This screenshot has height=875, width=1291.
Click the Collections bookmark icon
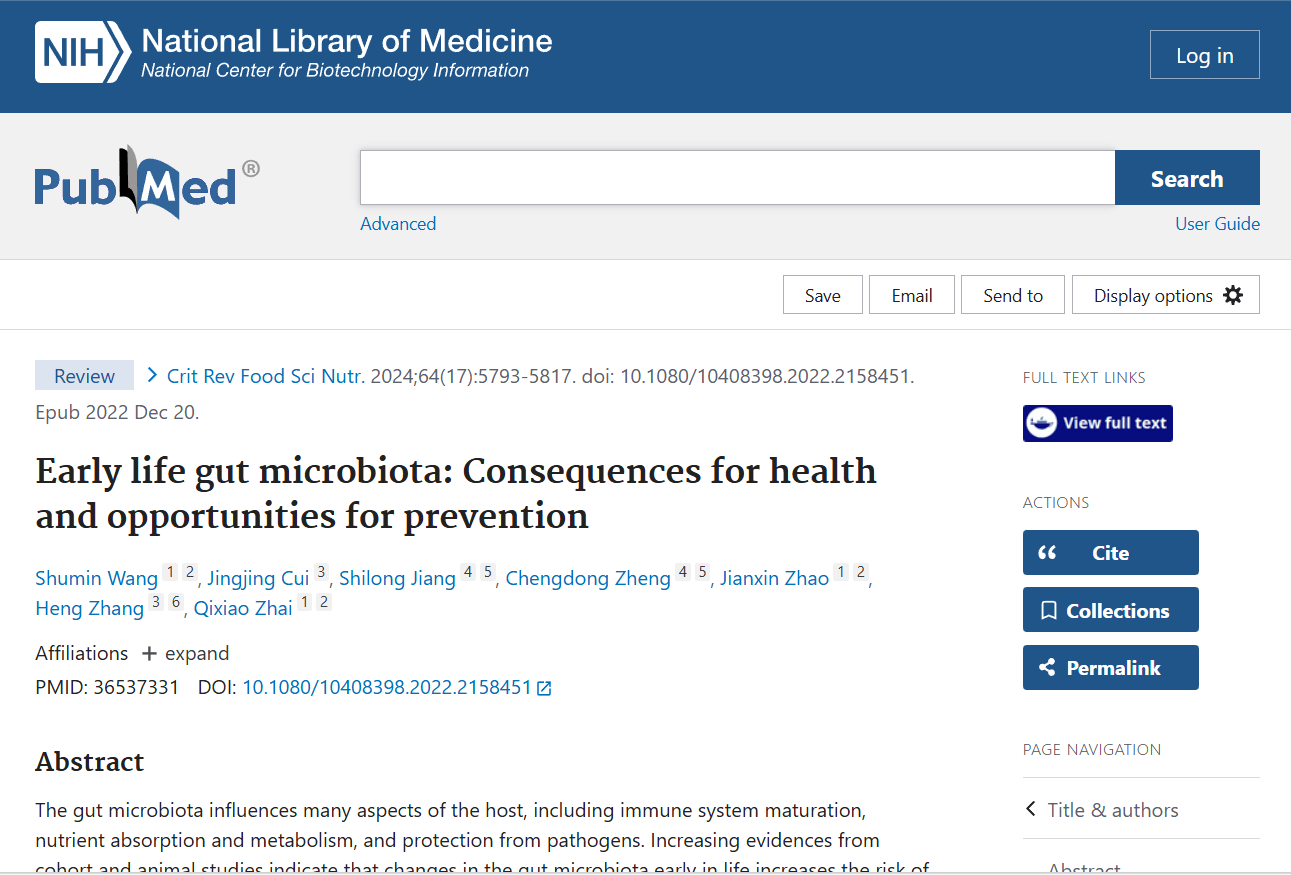click(1048, 611)
